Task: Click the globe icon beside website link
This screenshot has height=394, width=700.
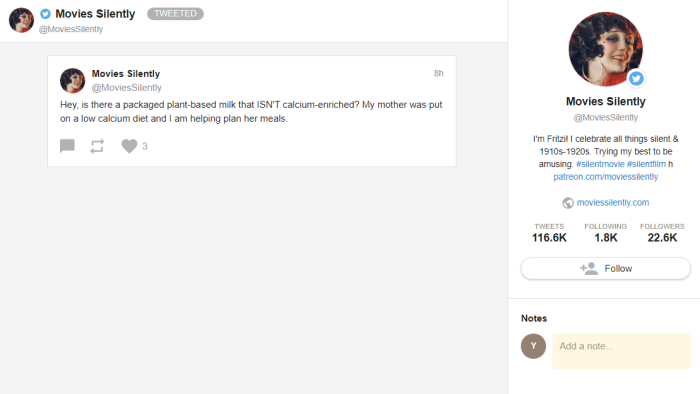Action: tap(568, 203)
